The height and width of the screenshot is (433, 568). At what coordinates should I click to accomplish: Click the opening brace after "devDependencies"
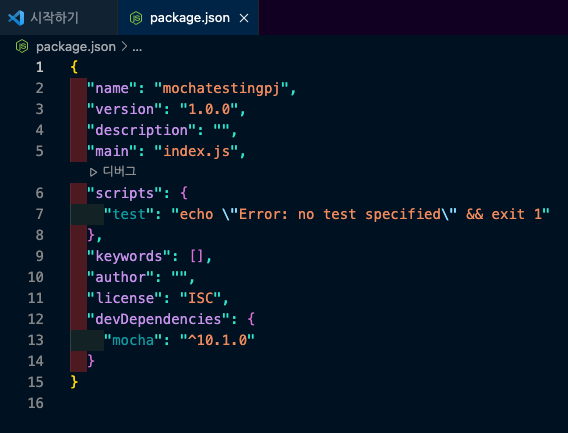pyautogui.click(x=251, y=319)
